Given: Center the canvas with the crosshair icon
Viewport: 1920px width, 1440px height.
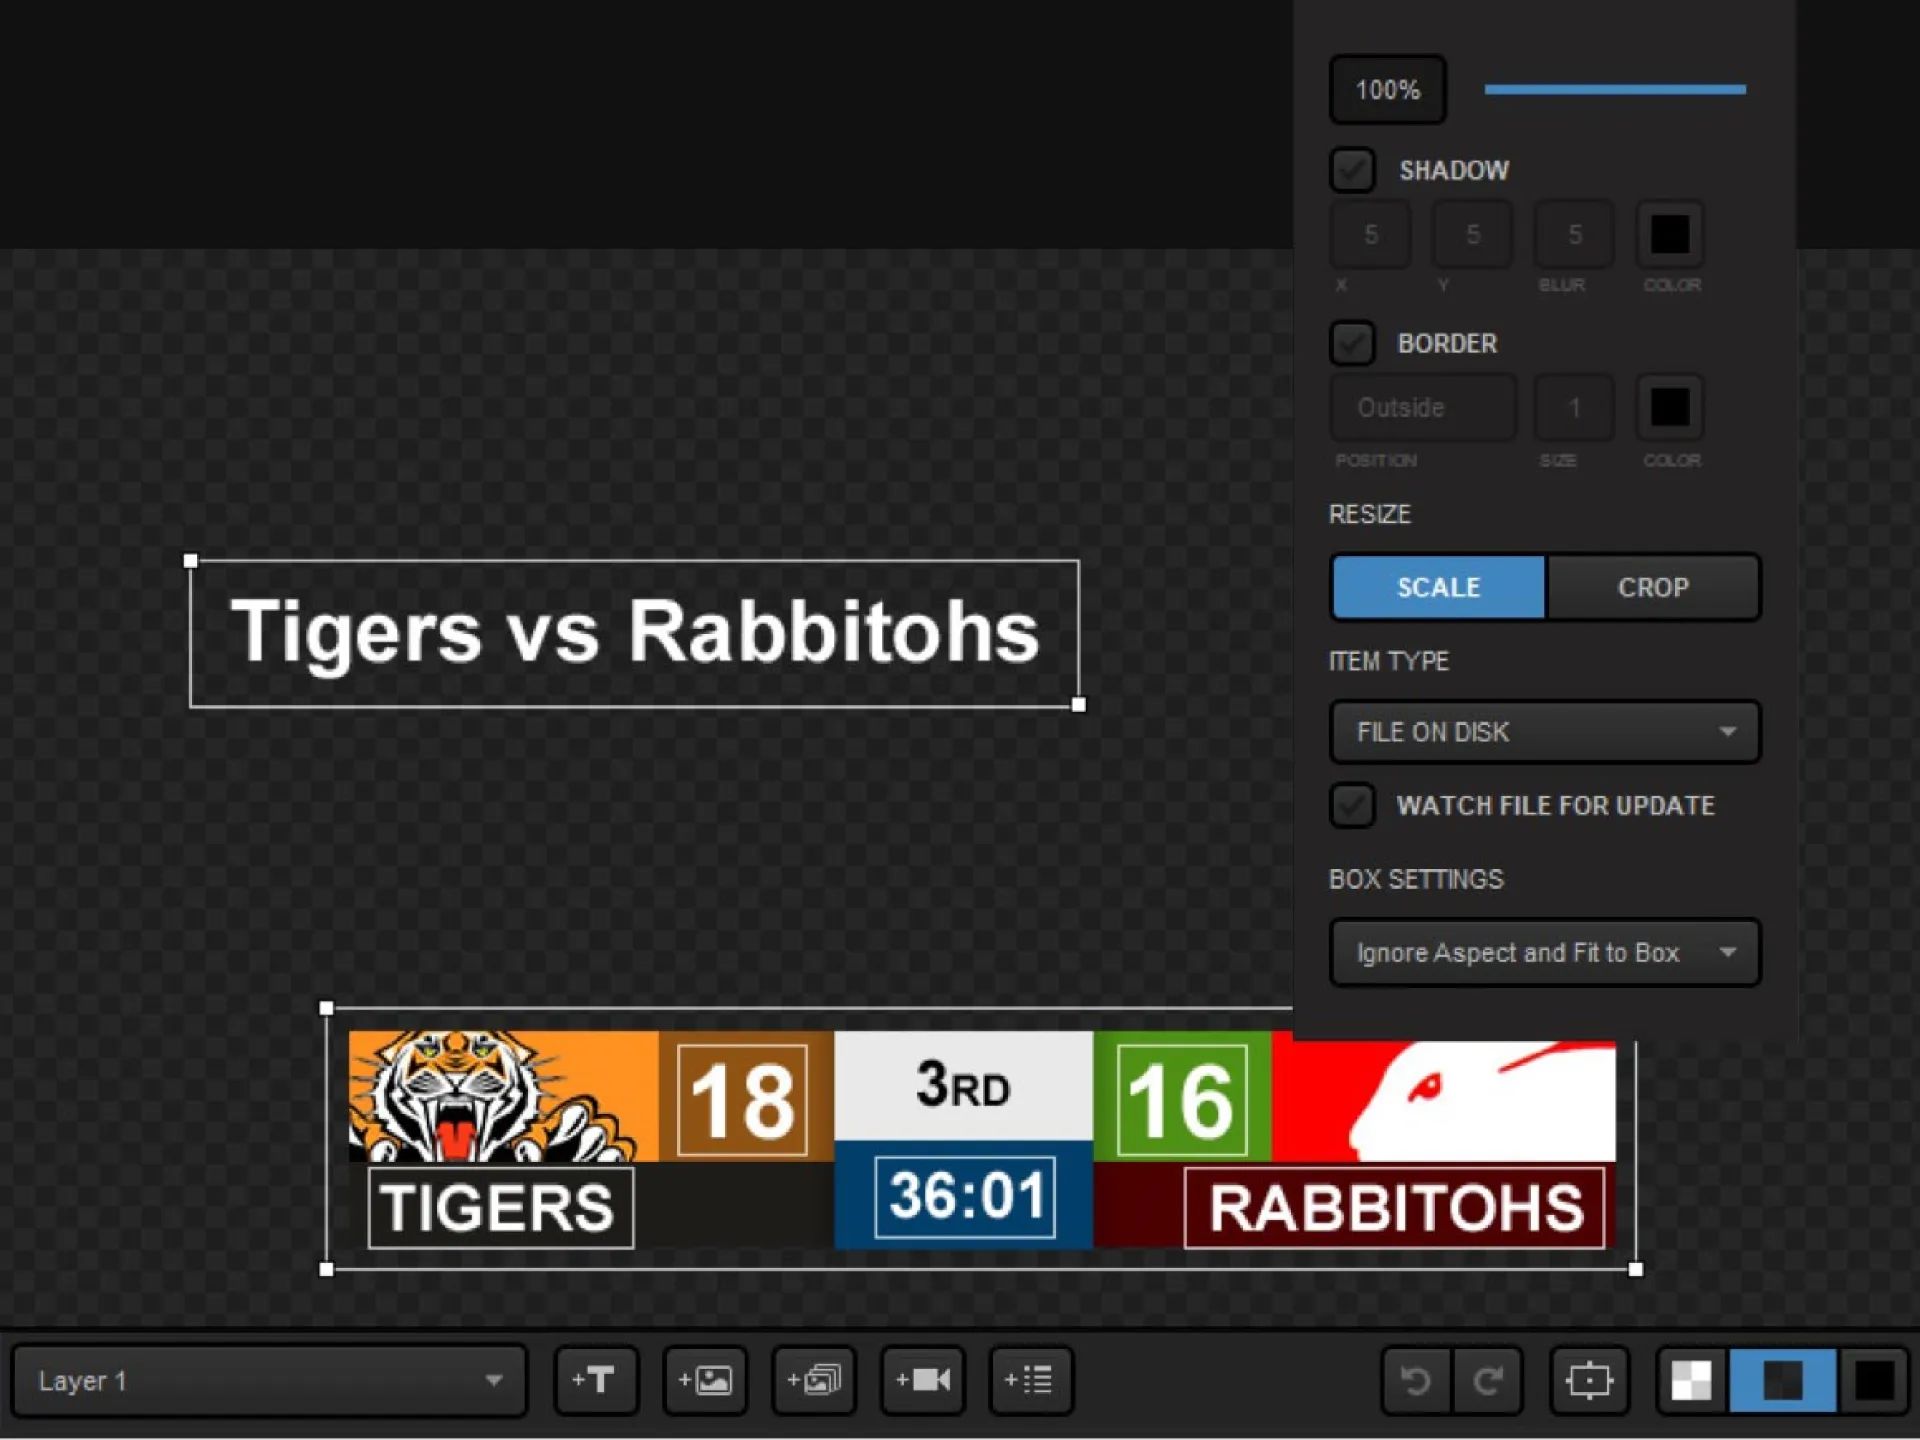Looking at the screenshot, I should coord(1589,1381).
